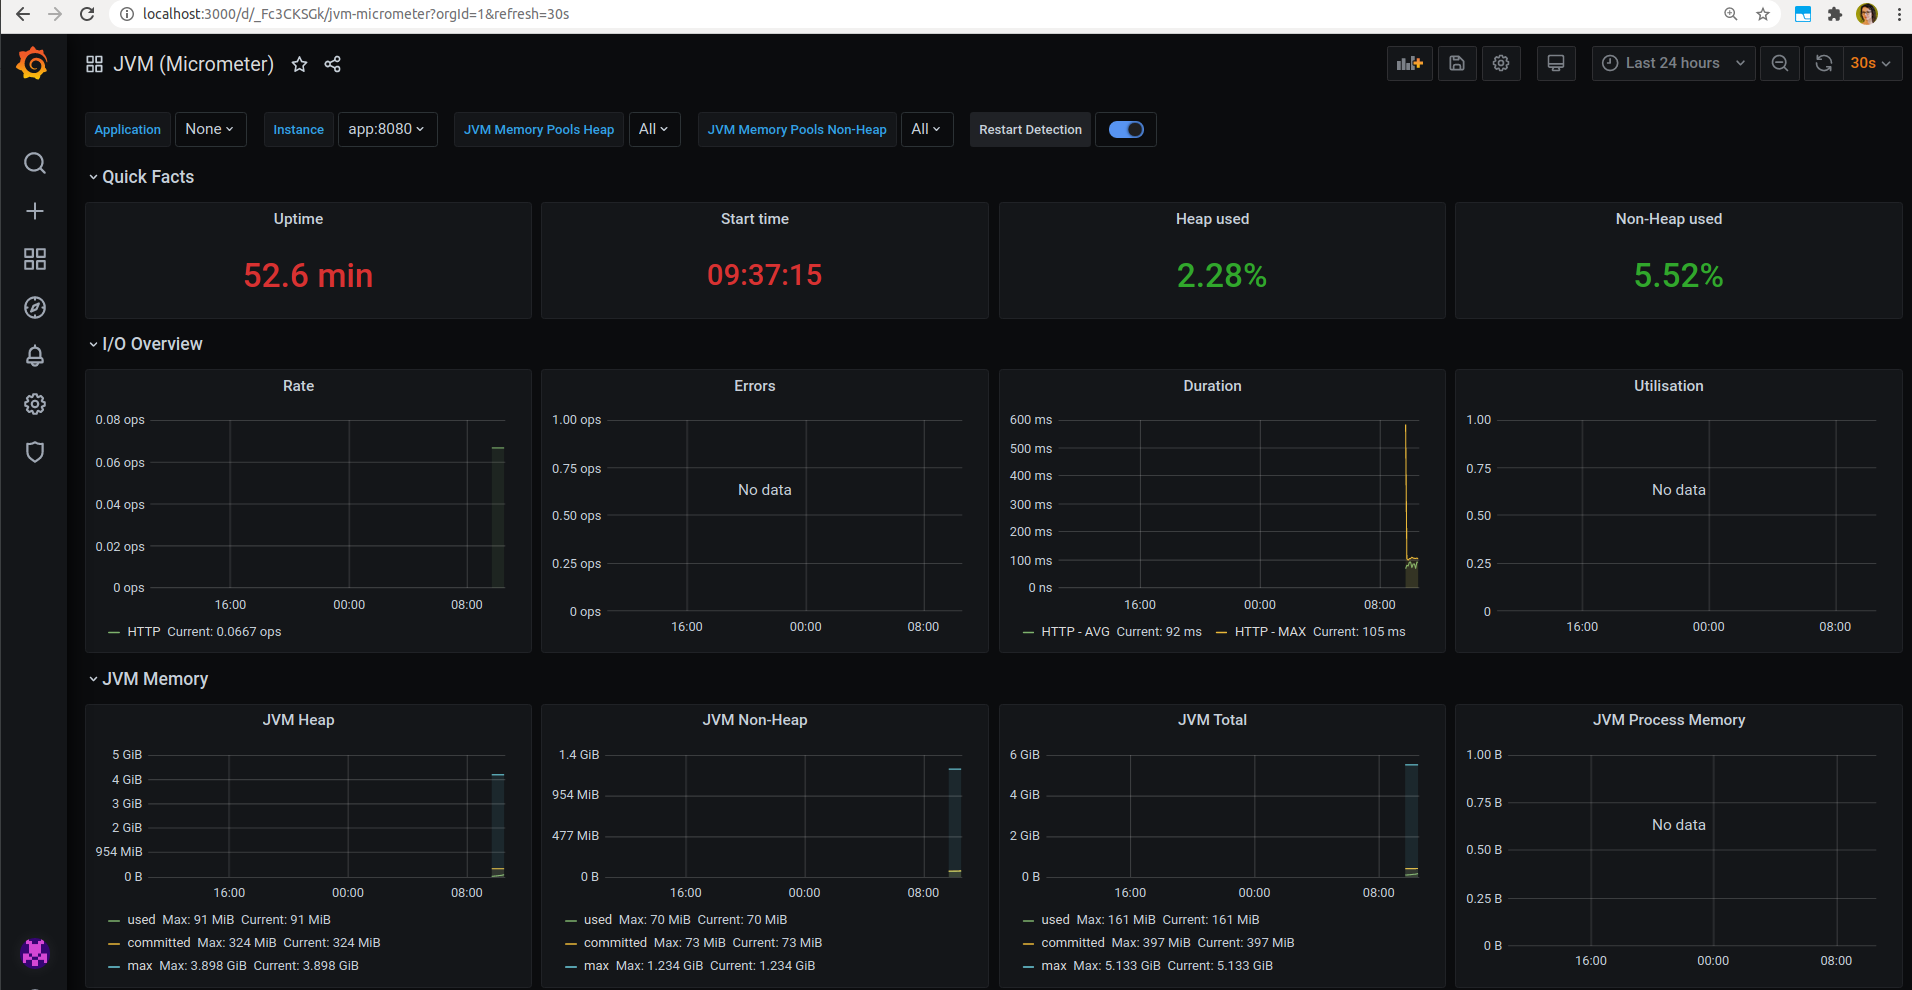Click the JVM Total panel title

[x=1212, y=720]
